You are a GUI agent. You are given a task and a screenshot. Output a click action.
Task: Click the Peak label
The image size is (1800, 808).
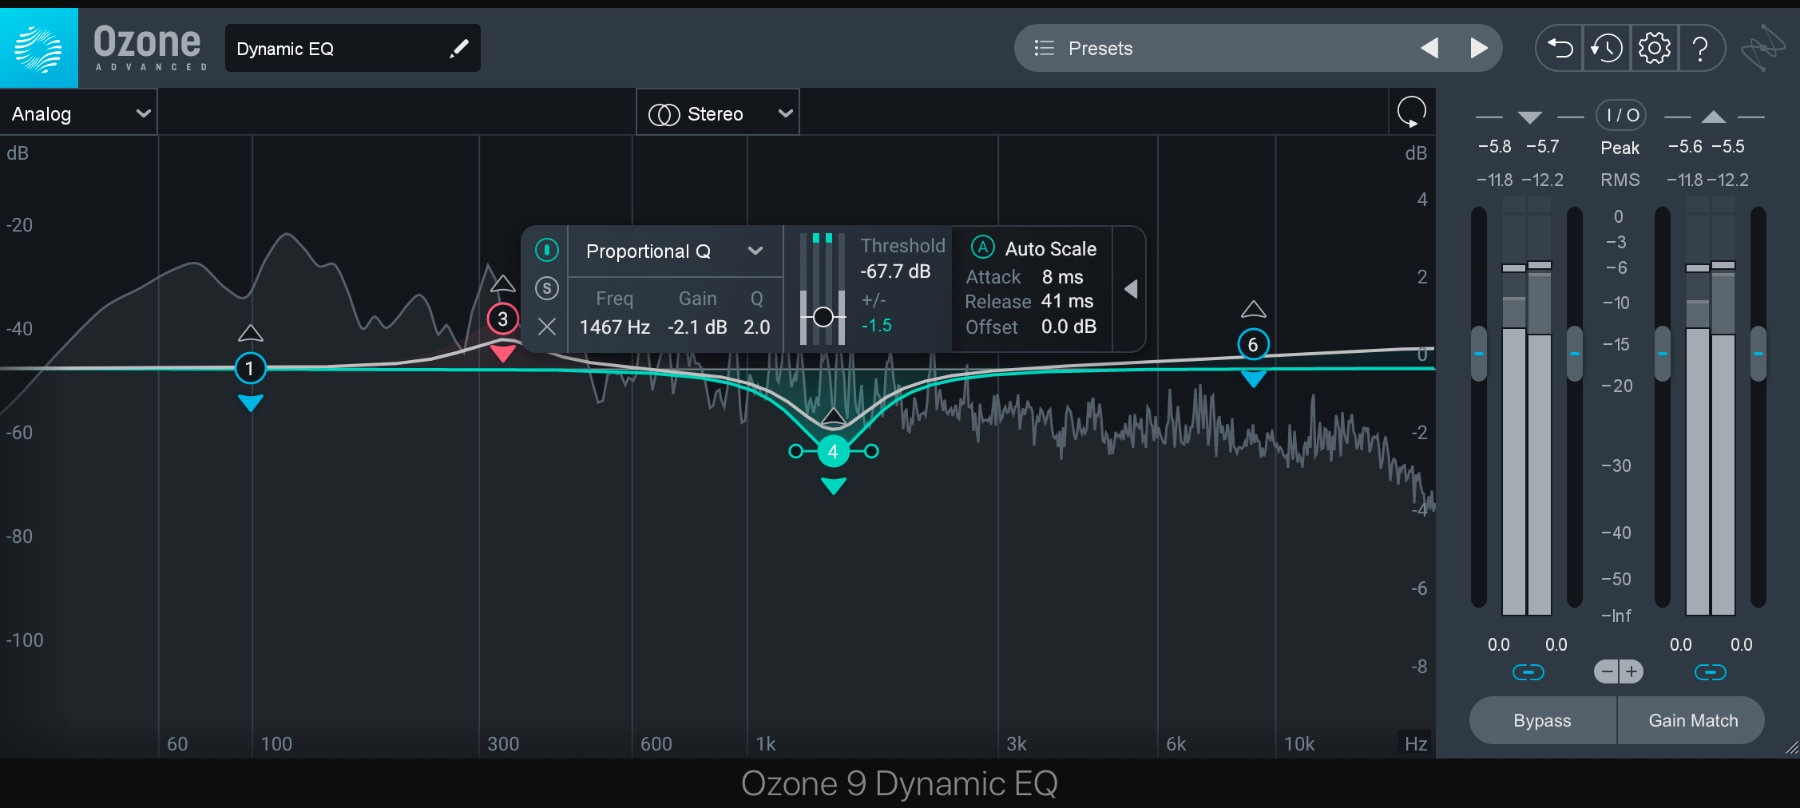coord(1620,148)
